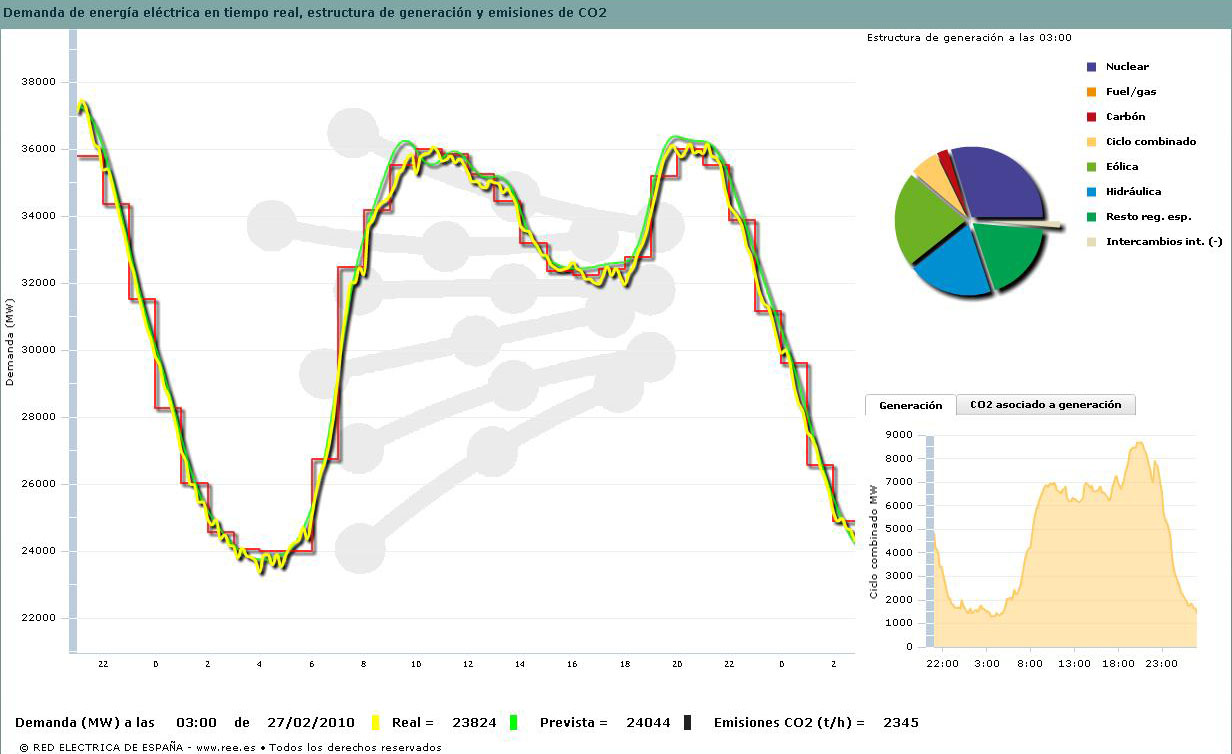1232x754 pixels.
Task: Click the yellow Real indicator in status line
Action: coord(375,722)
